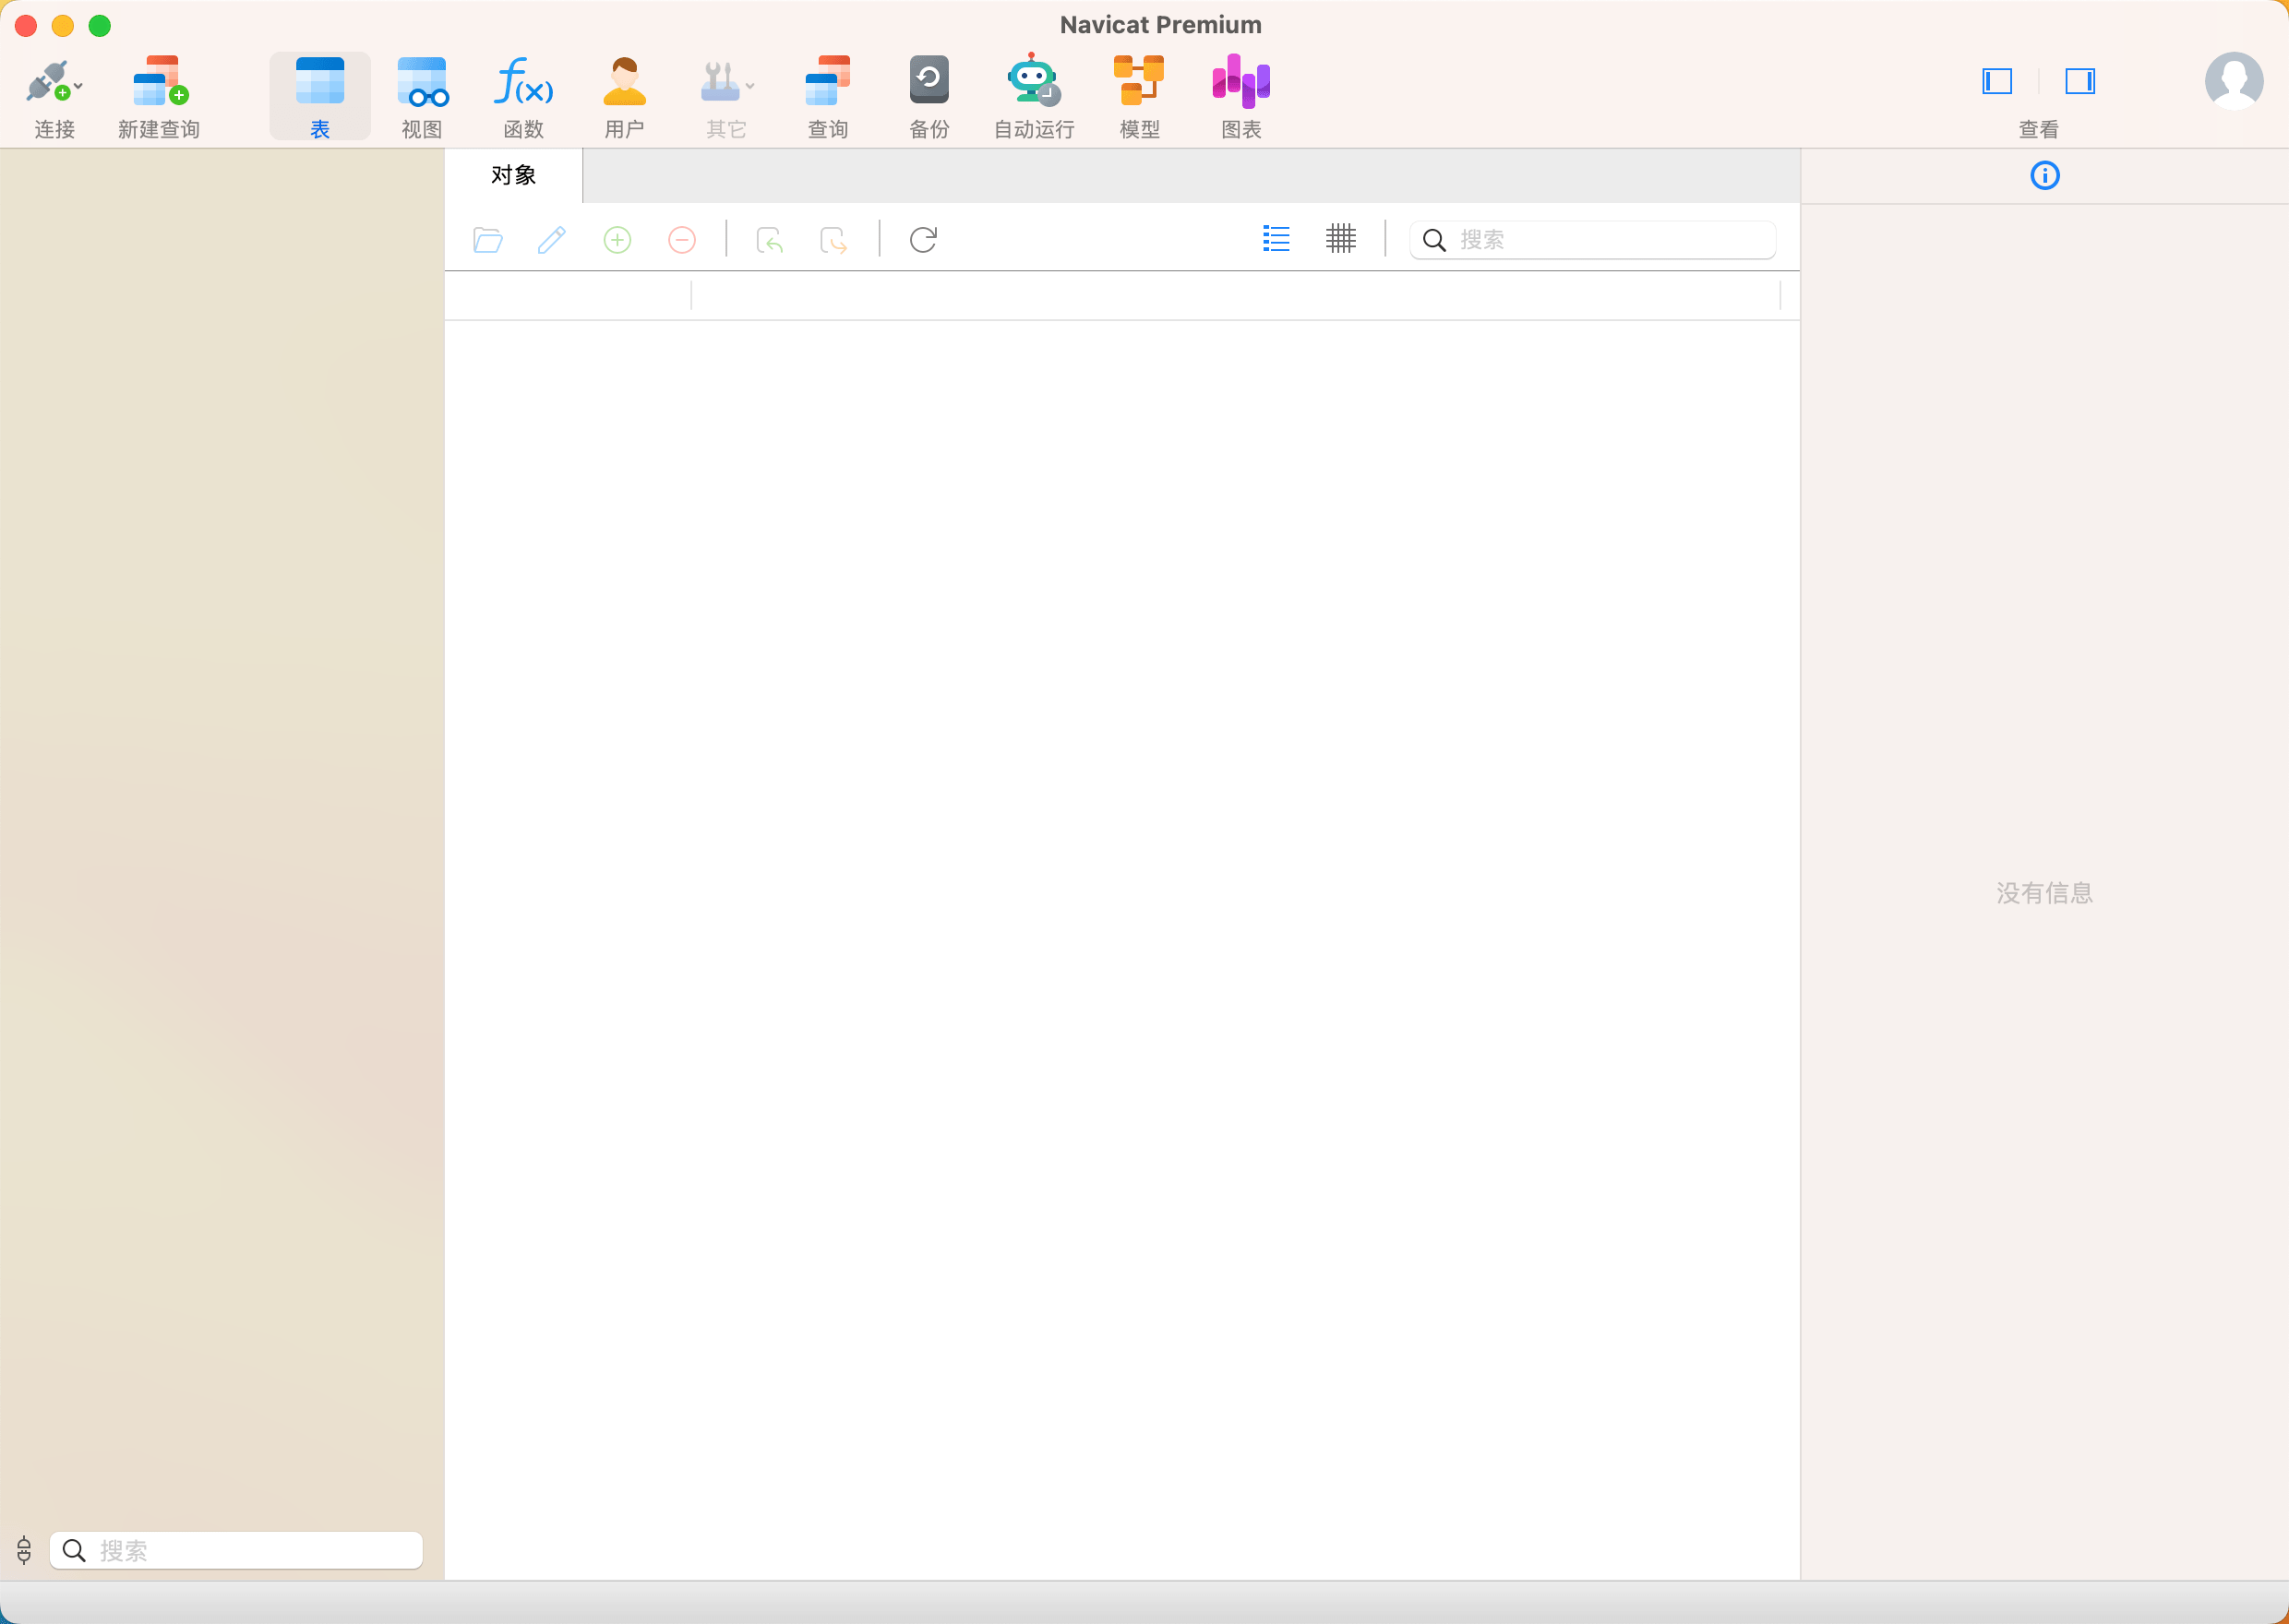
Task: Click the connection filter icon beside sidebar search
Action: pos(24,1550)
